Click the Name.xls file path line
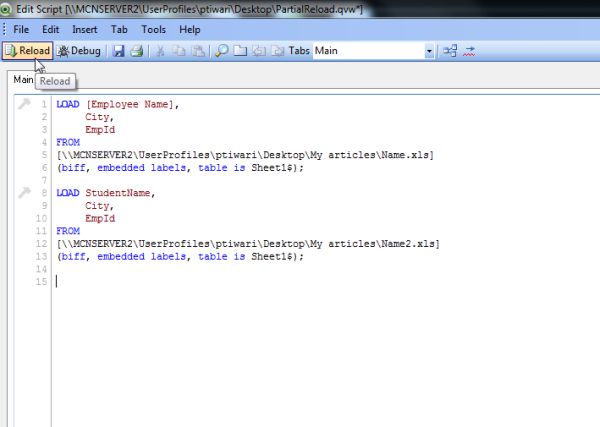This screenshot has width=600, height=427. (x=245, y=155)
